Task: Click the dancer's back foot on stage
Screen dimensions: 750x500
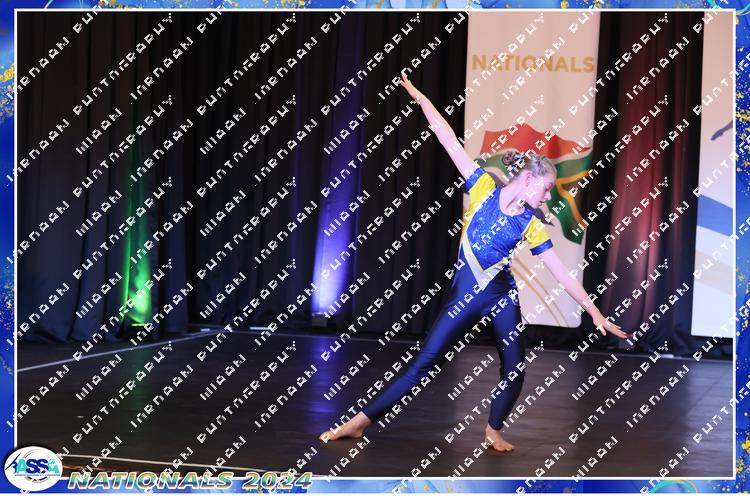Action: click(x=497, y=438)
